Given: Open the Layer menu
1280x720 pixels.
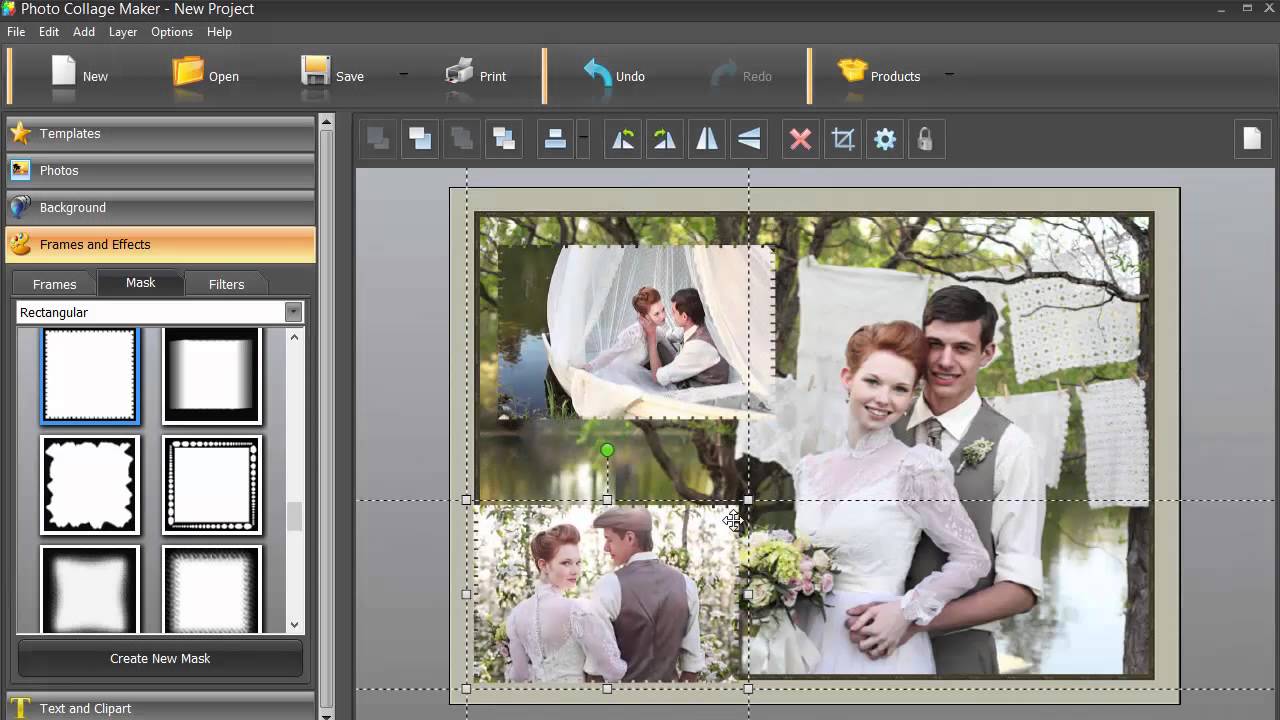Looking at the screenshot, I should [123, 32].
